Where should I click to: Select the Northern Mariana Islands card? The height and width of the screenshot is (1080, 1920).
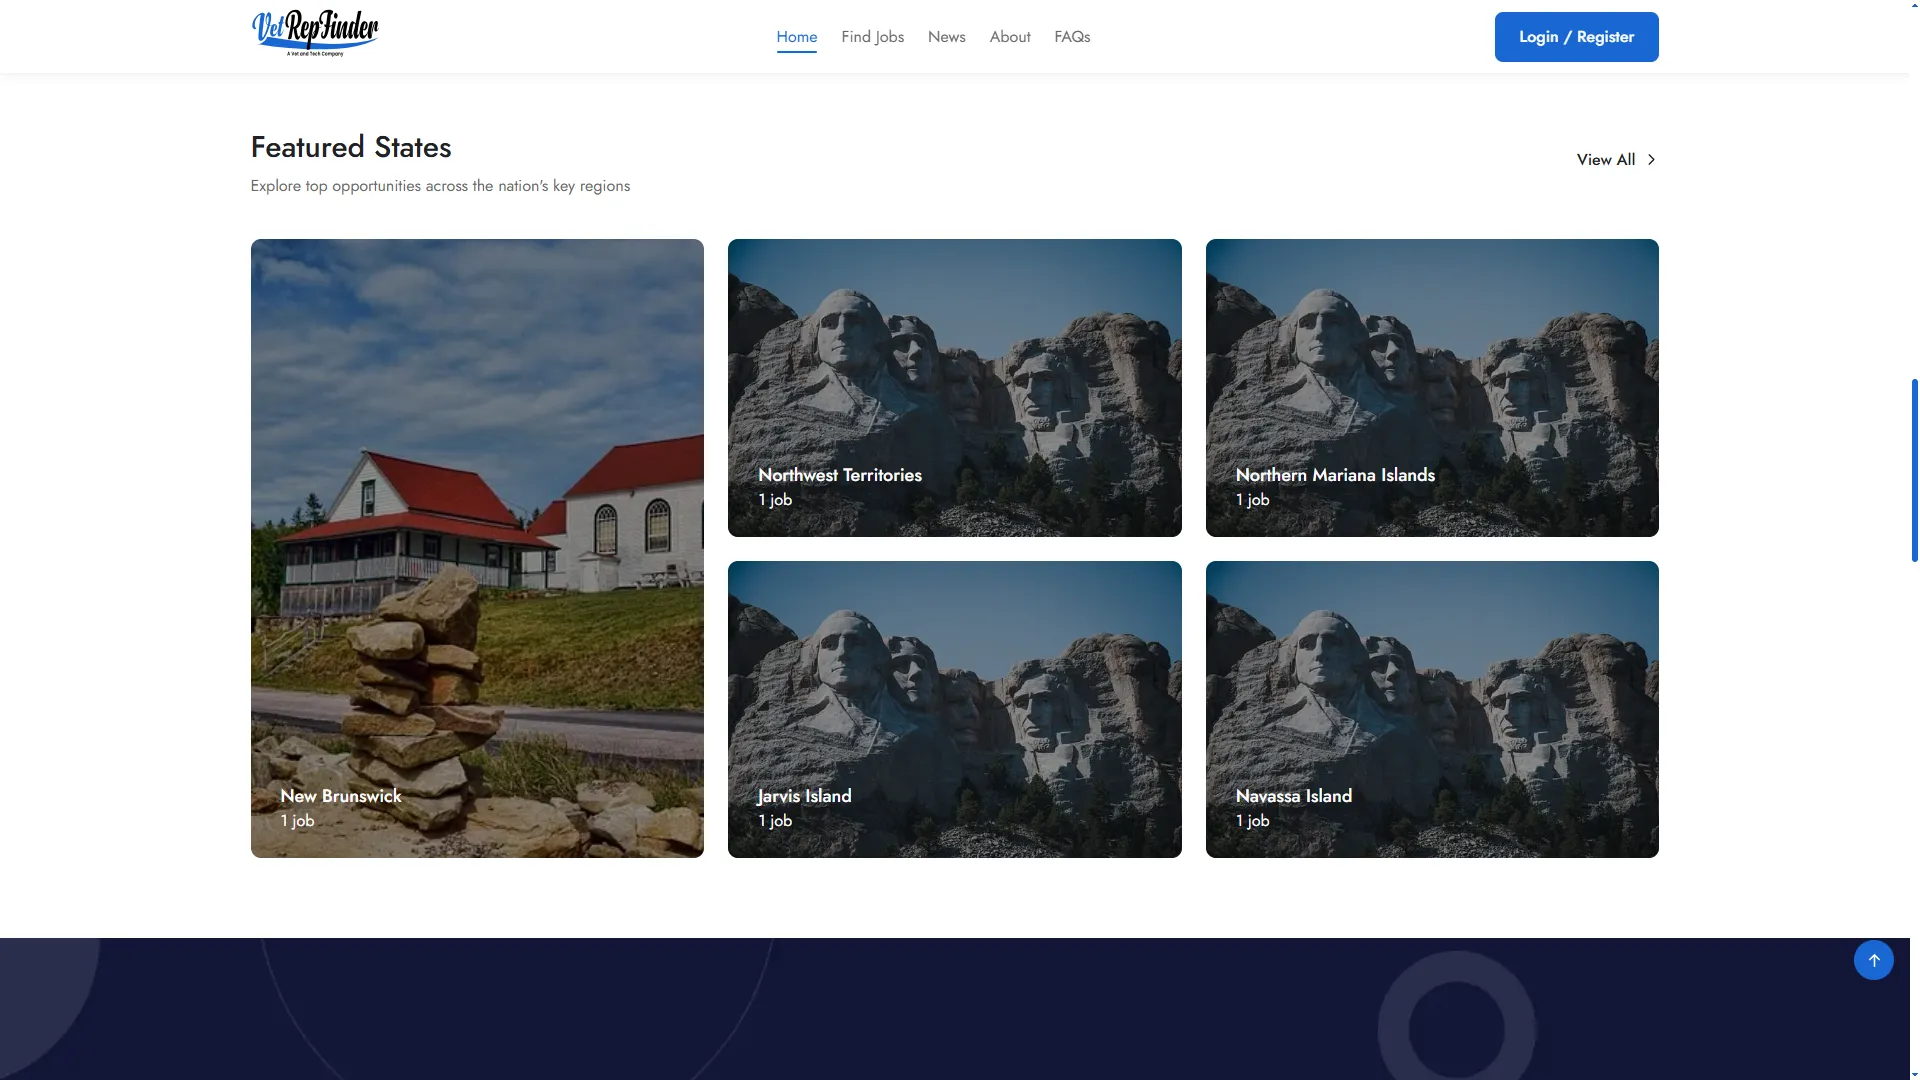point(1432,388)
